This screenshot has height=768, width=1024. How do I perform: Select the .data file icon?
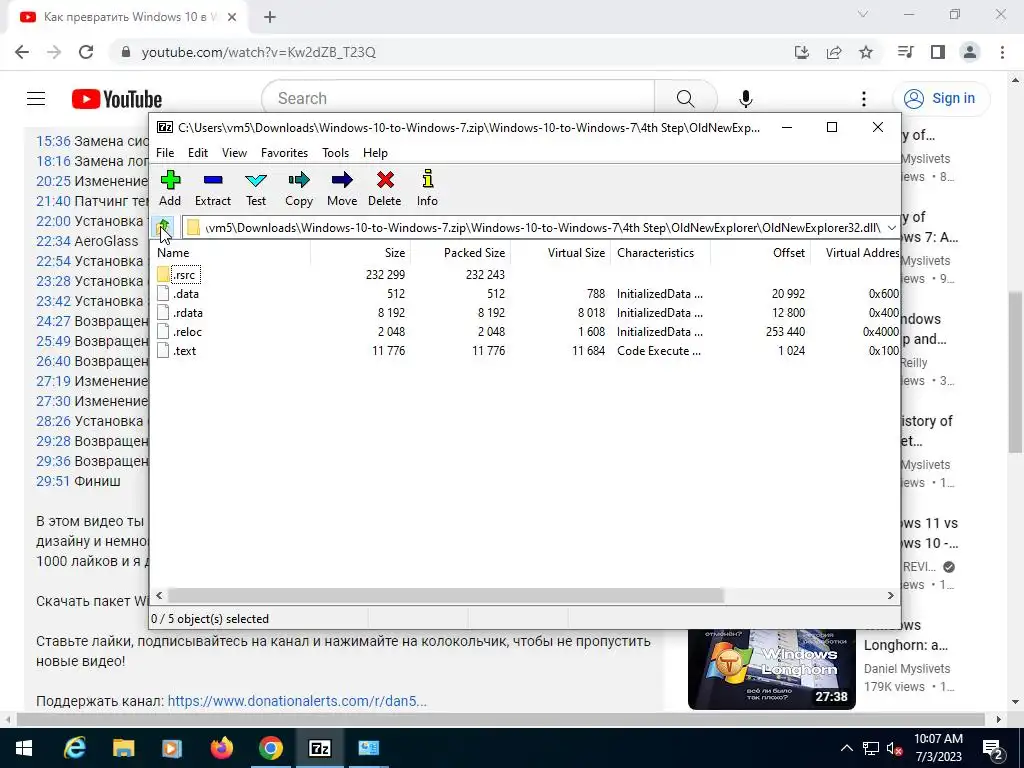(x=163, y=294)
